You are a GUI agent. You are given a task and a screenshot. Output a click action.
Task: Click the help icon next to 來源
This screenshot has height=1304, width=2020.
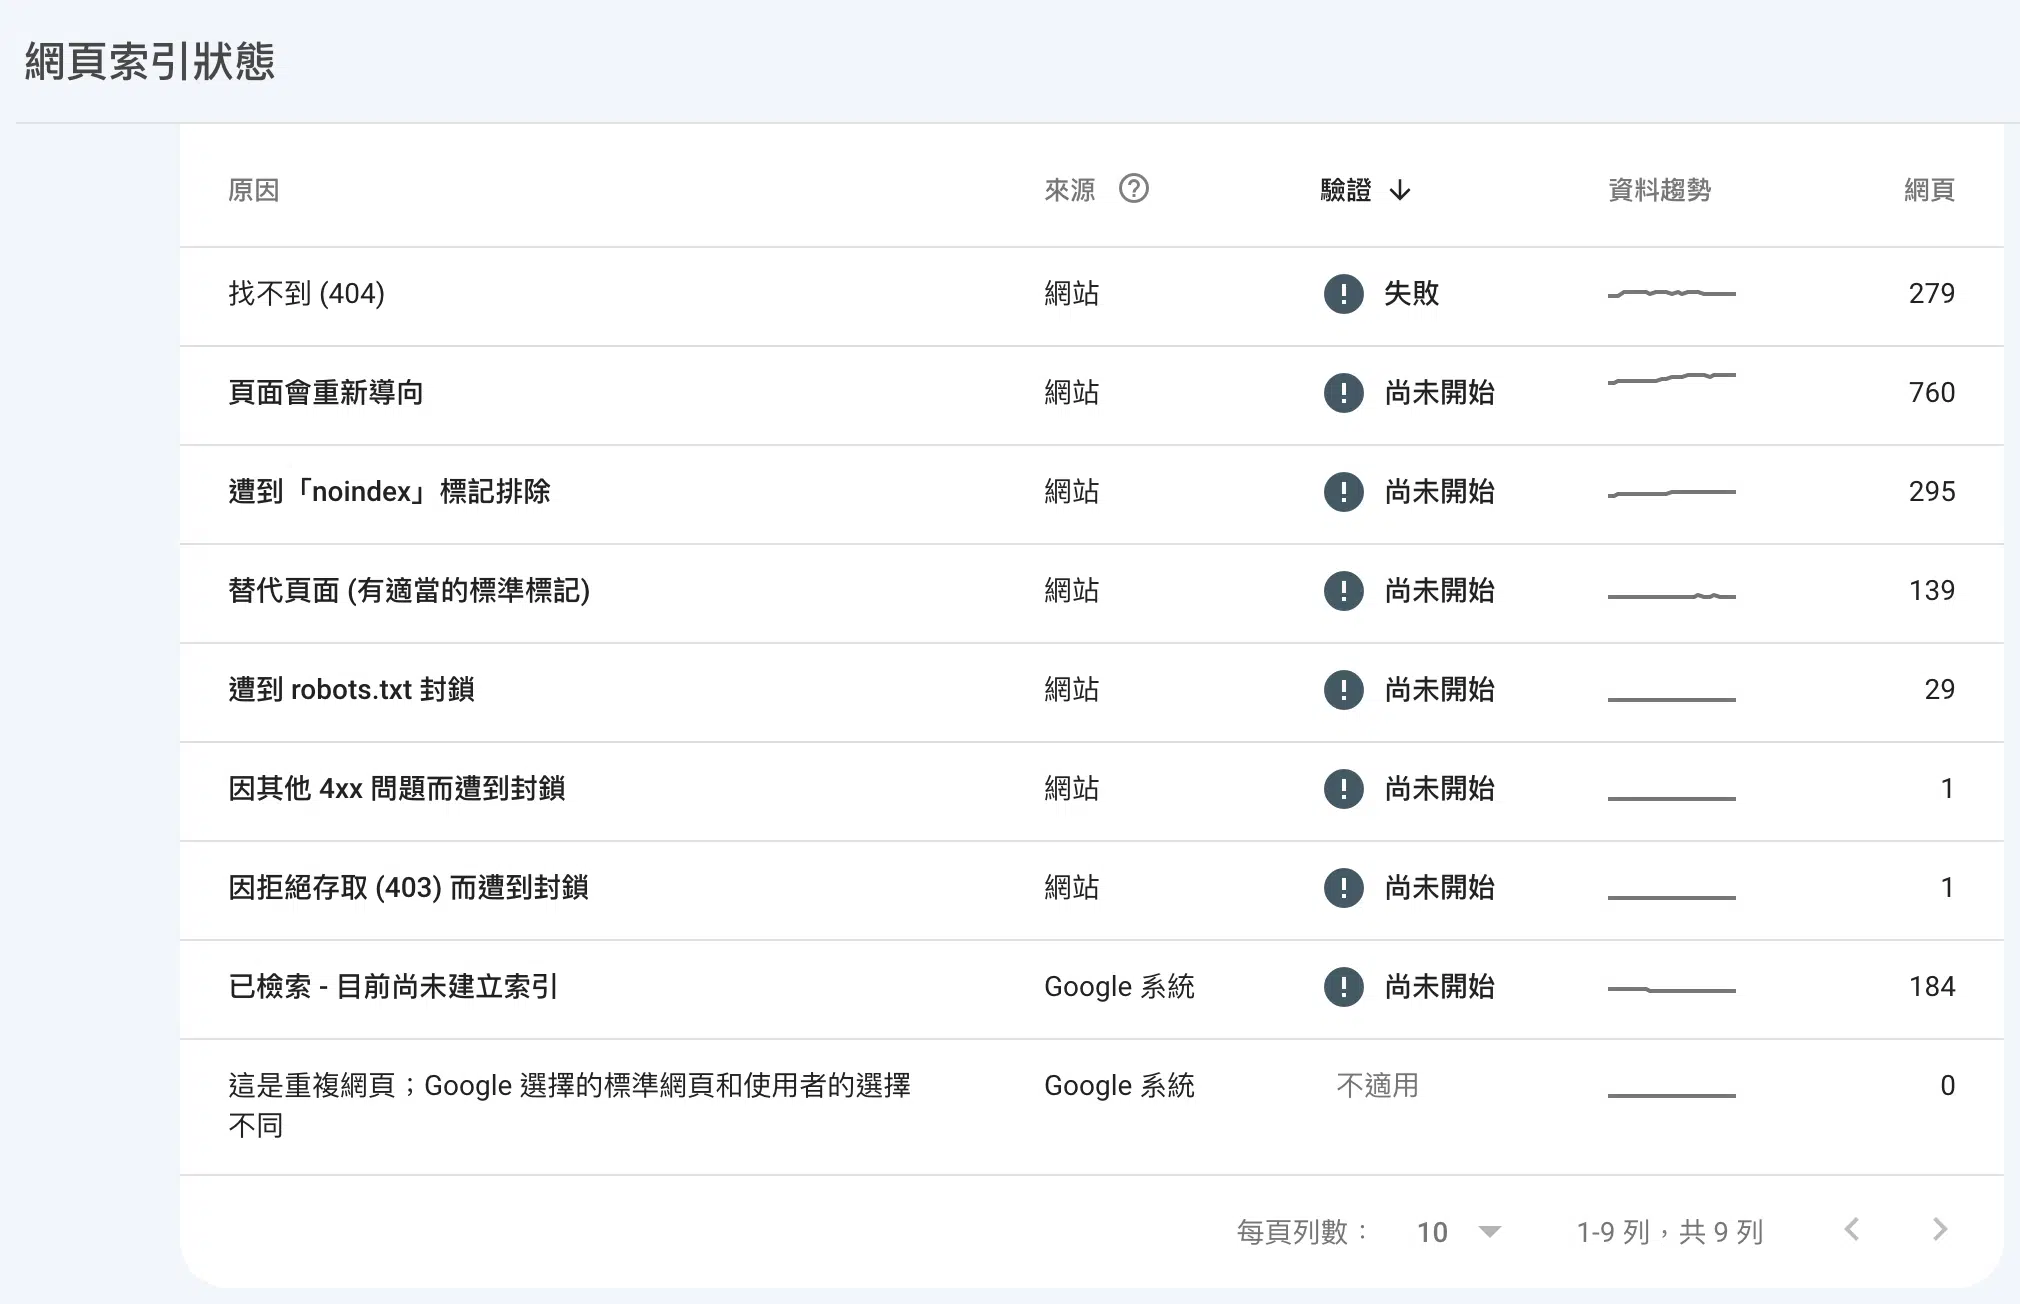(x=1133, y=189)
